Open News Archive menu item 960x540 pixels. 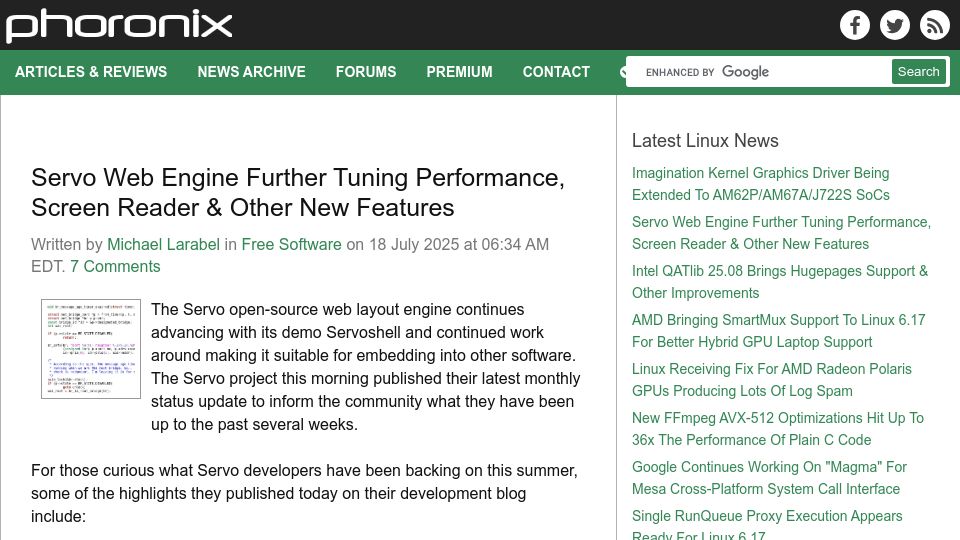click(x=251, y=72)
